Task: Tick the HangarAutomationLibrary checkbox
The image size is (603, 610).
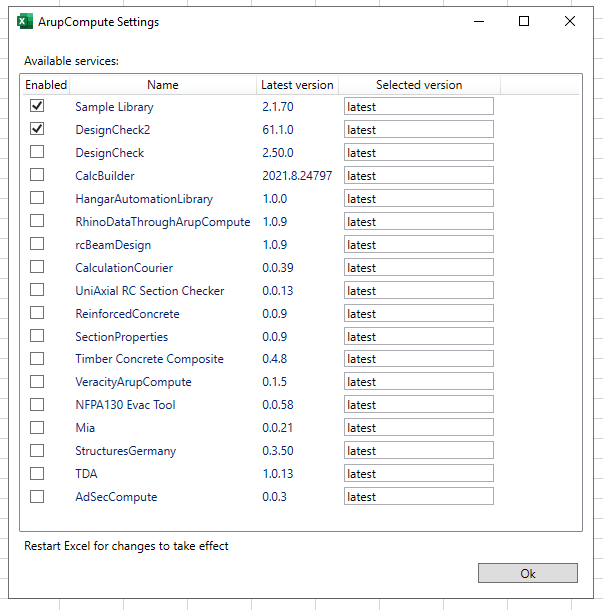Action: point(37,198)
